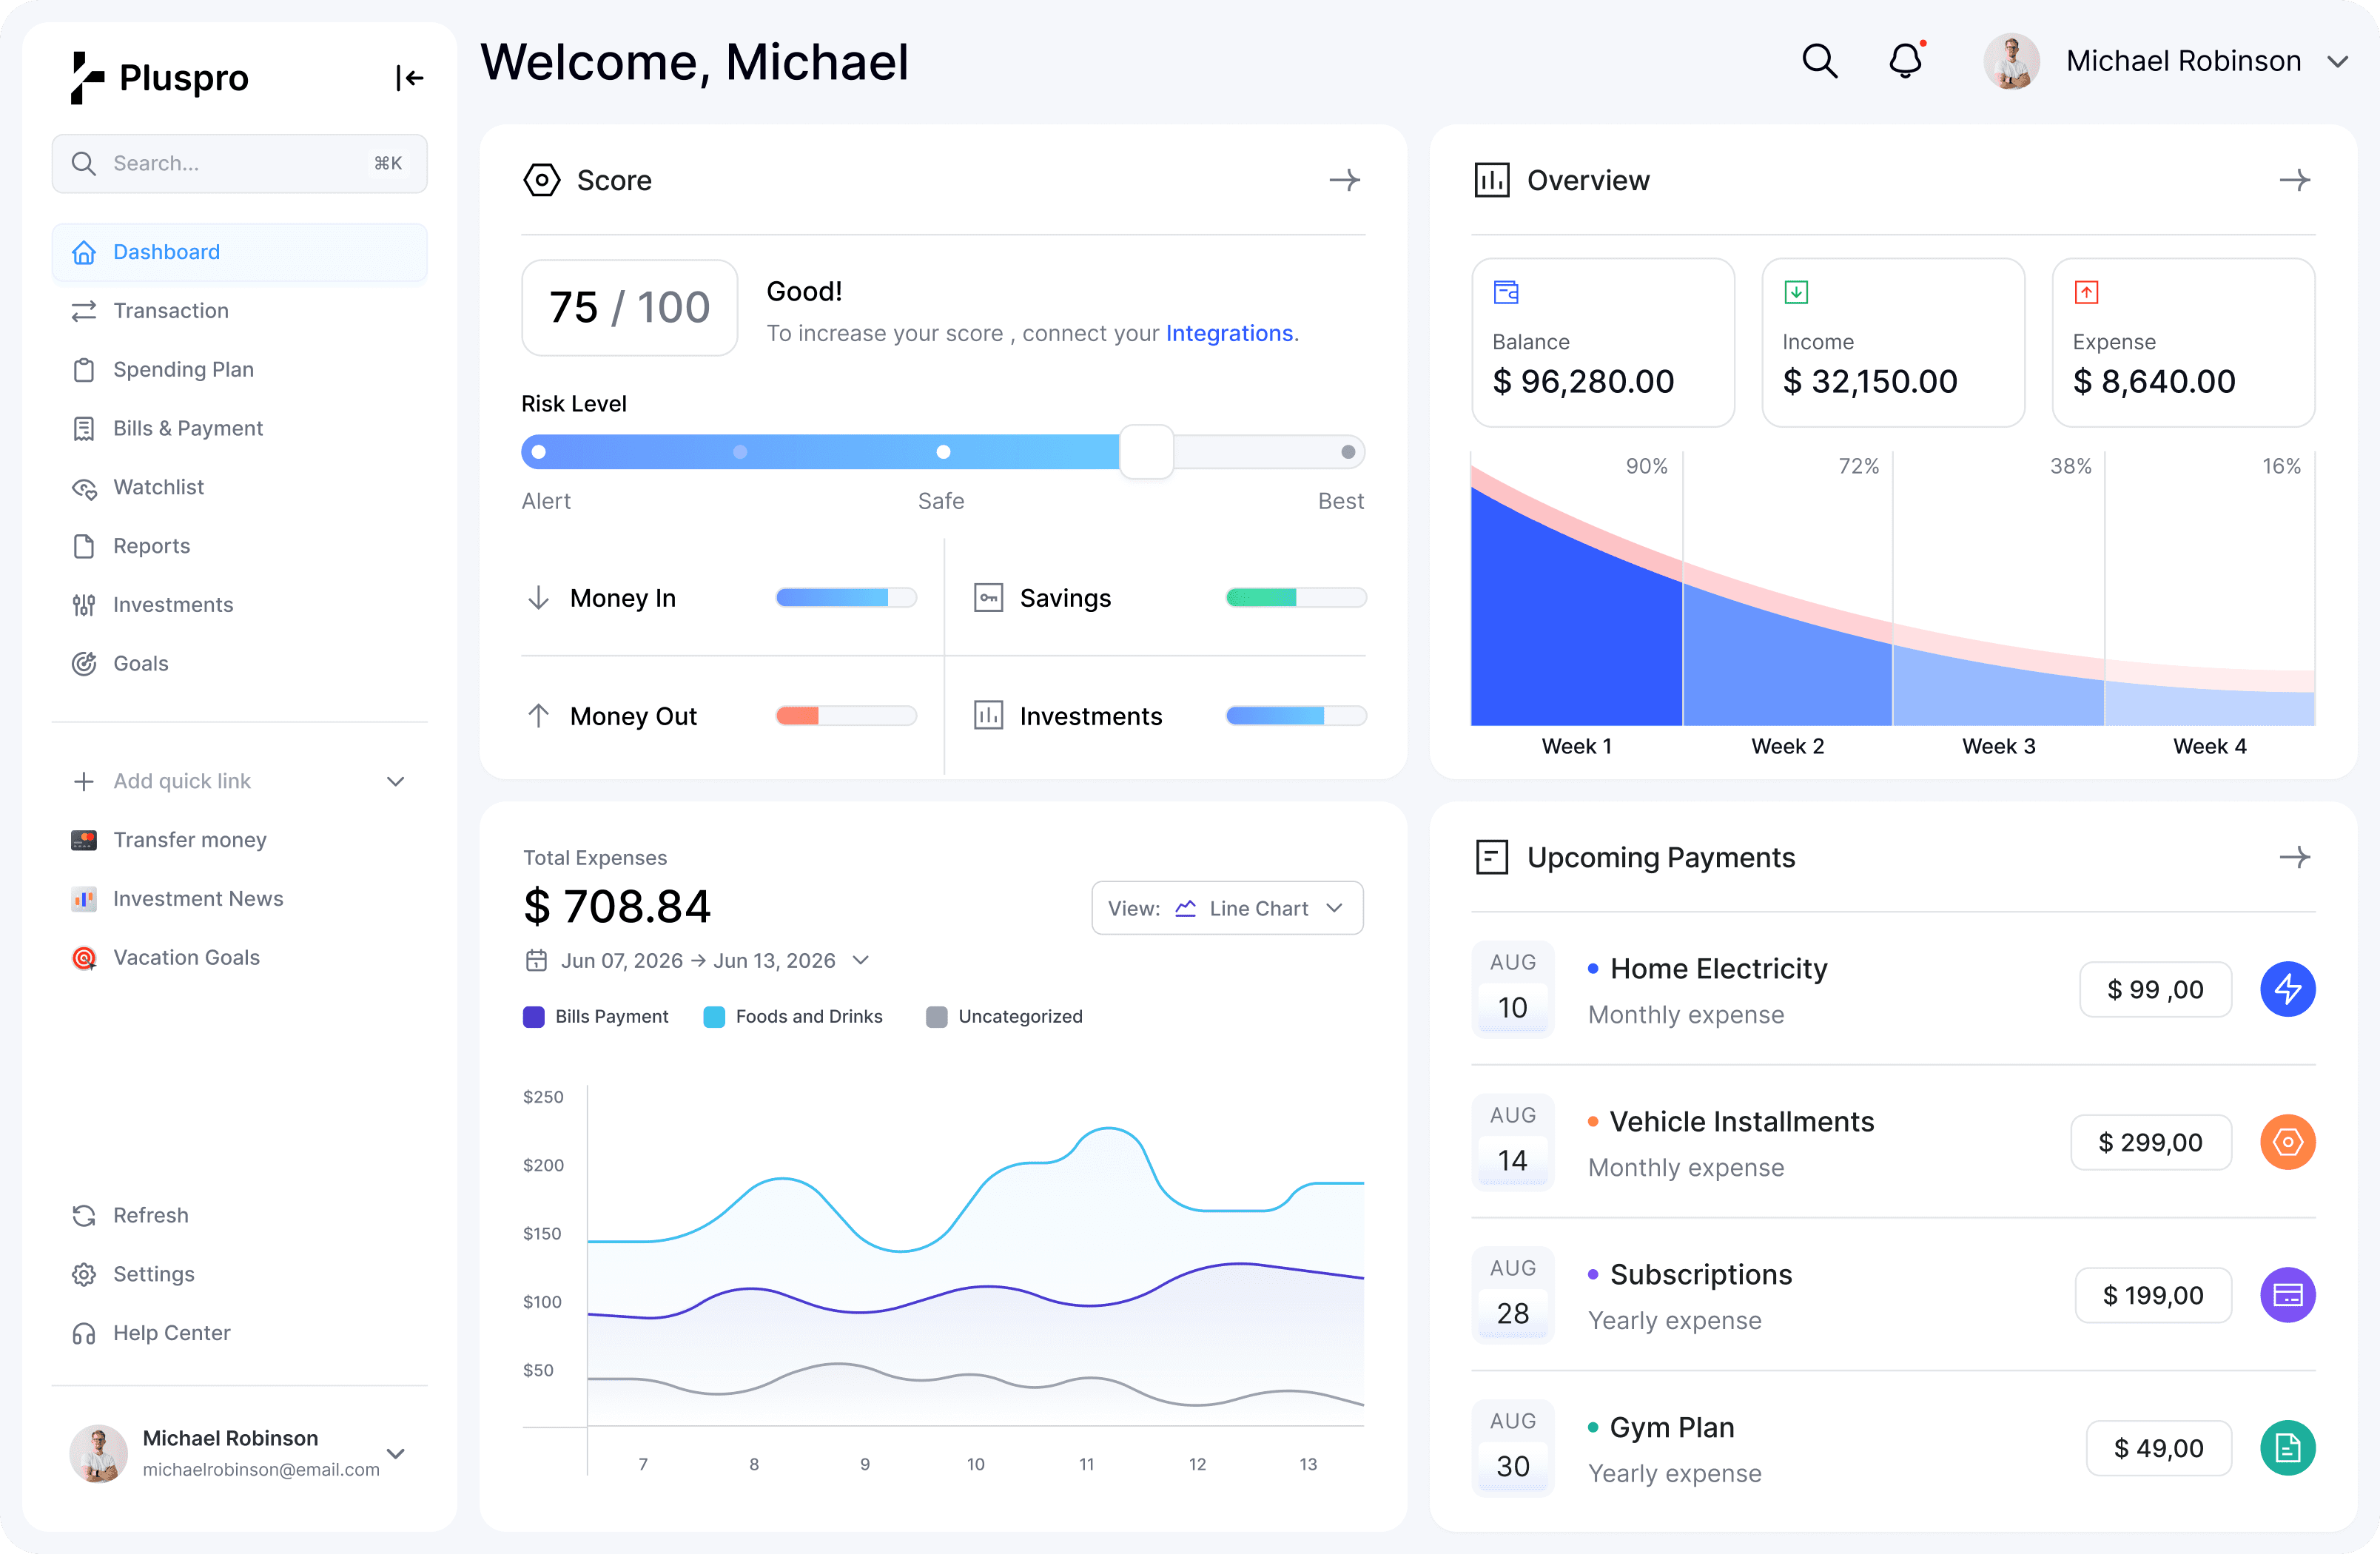Go to Vacation Goals quick link
Screen dimensions: 2380x1554
(186, 957)
